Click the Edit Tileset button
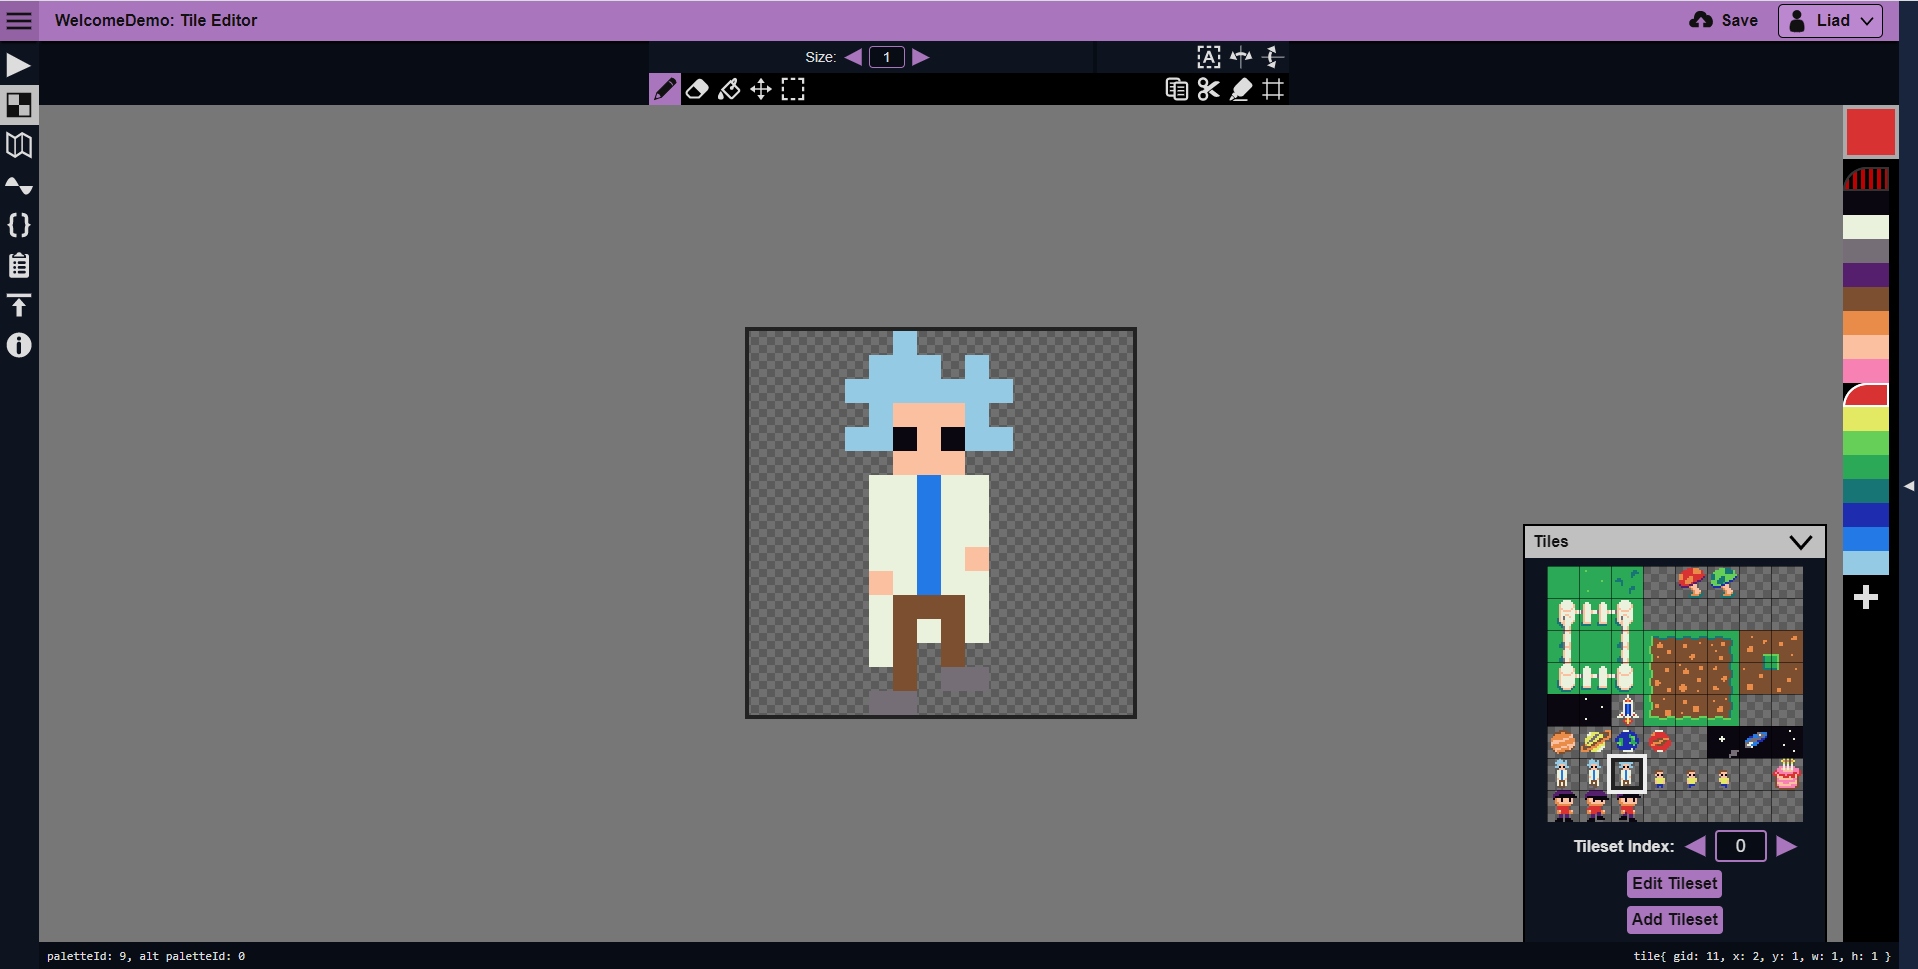Screen dimensions: 1918x969 1675,883
